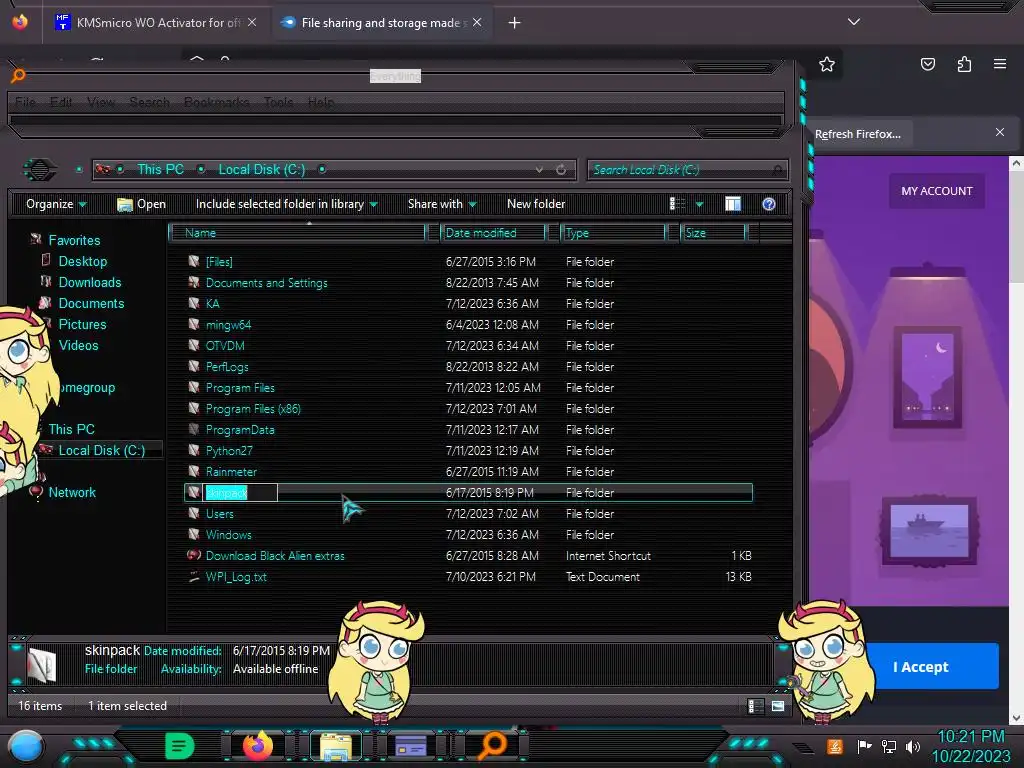Open the purple card app on the taskbar
Viewport: 1024px width, 768px height.
click(411, 746)
